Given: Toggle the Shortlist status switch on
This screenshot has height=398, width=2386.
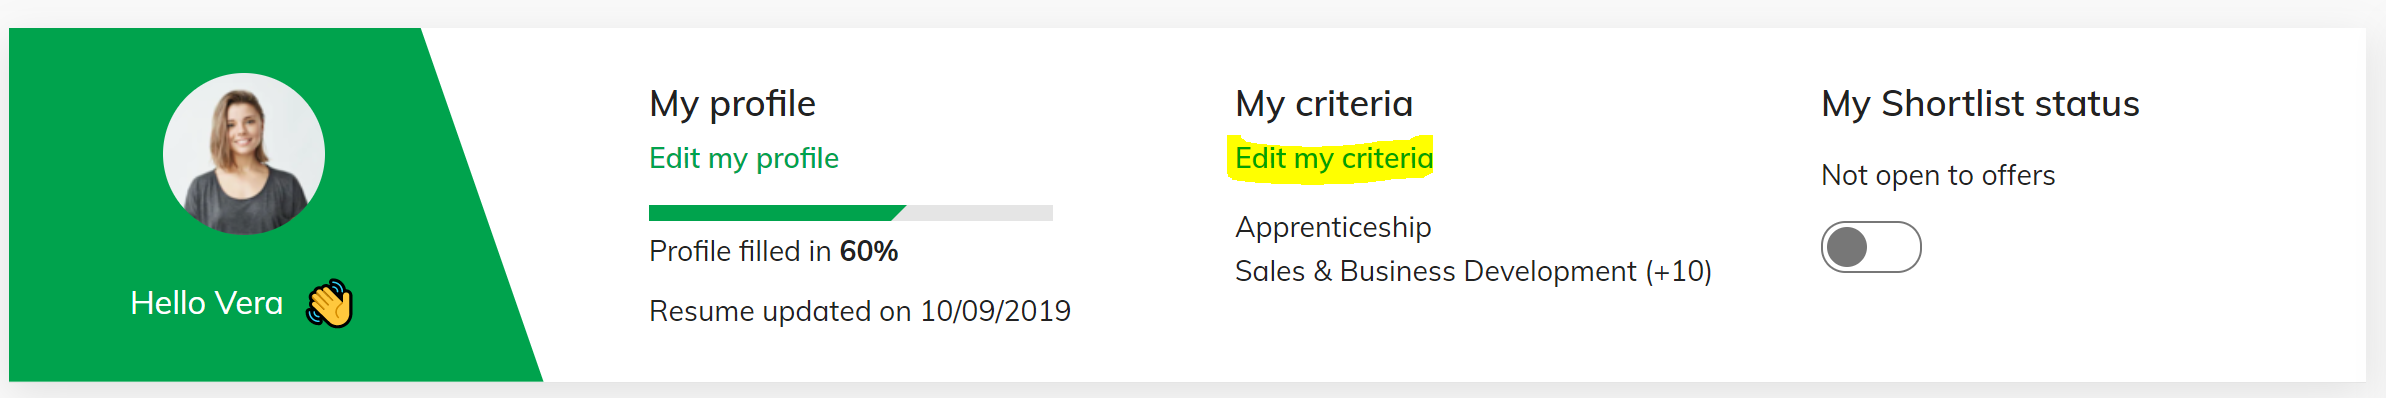Looking at the screenshot, I should tap(1871, 247).
